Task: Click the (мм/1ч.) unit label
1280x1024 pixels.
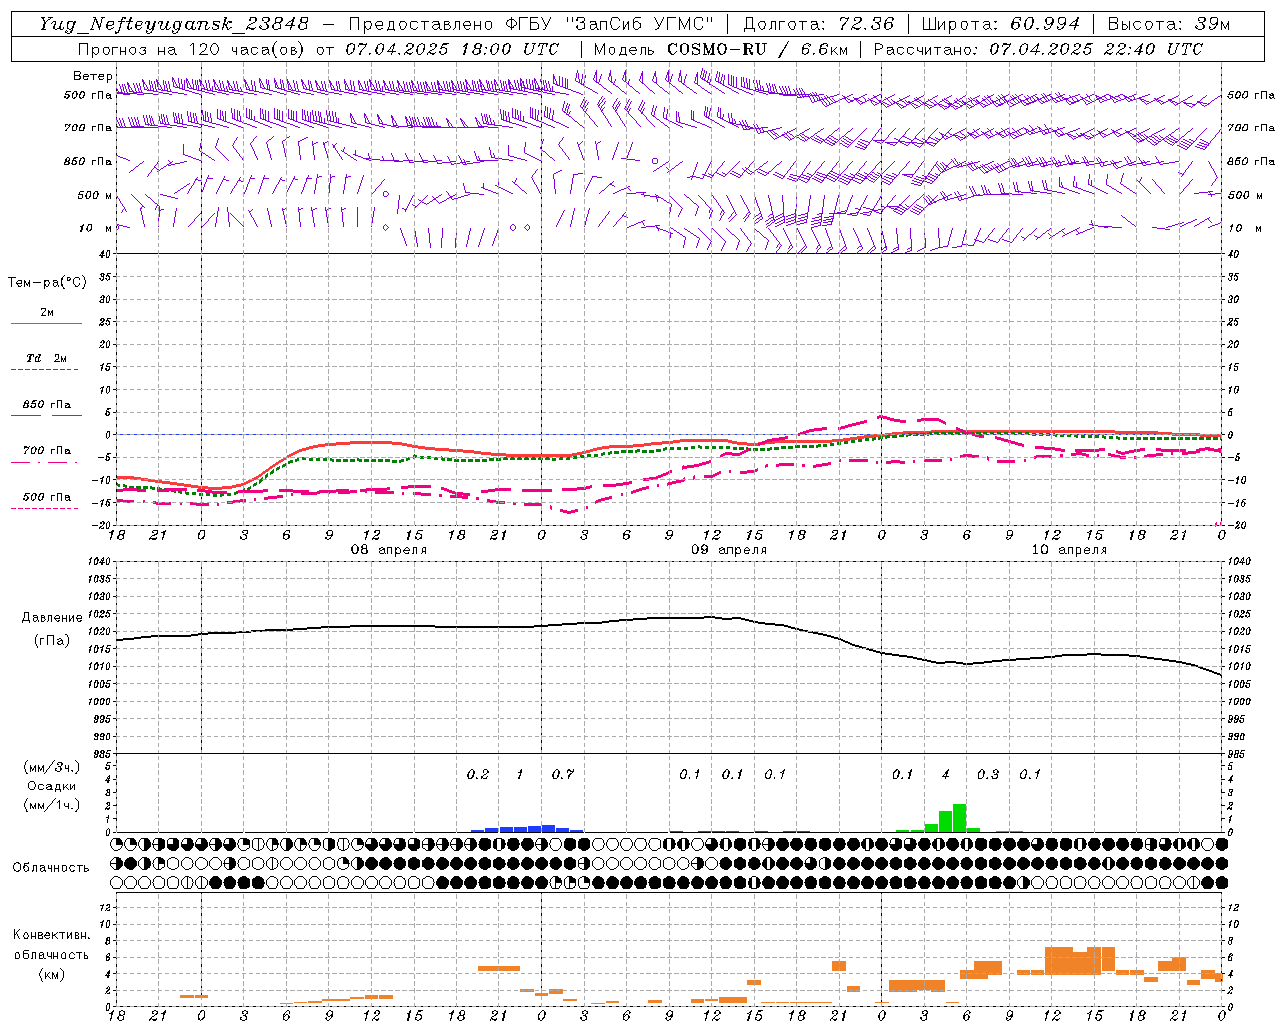Action: point(52,805)
